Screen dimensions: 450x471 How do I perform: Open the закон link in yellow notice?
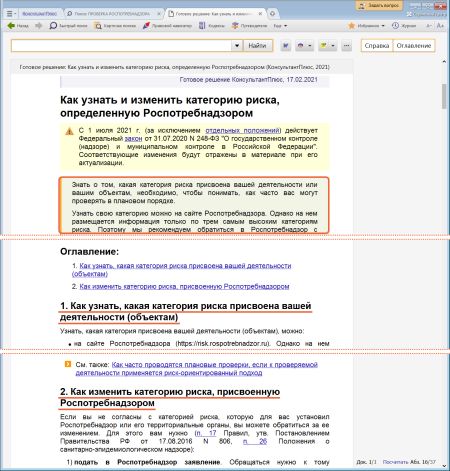point(133,138)
